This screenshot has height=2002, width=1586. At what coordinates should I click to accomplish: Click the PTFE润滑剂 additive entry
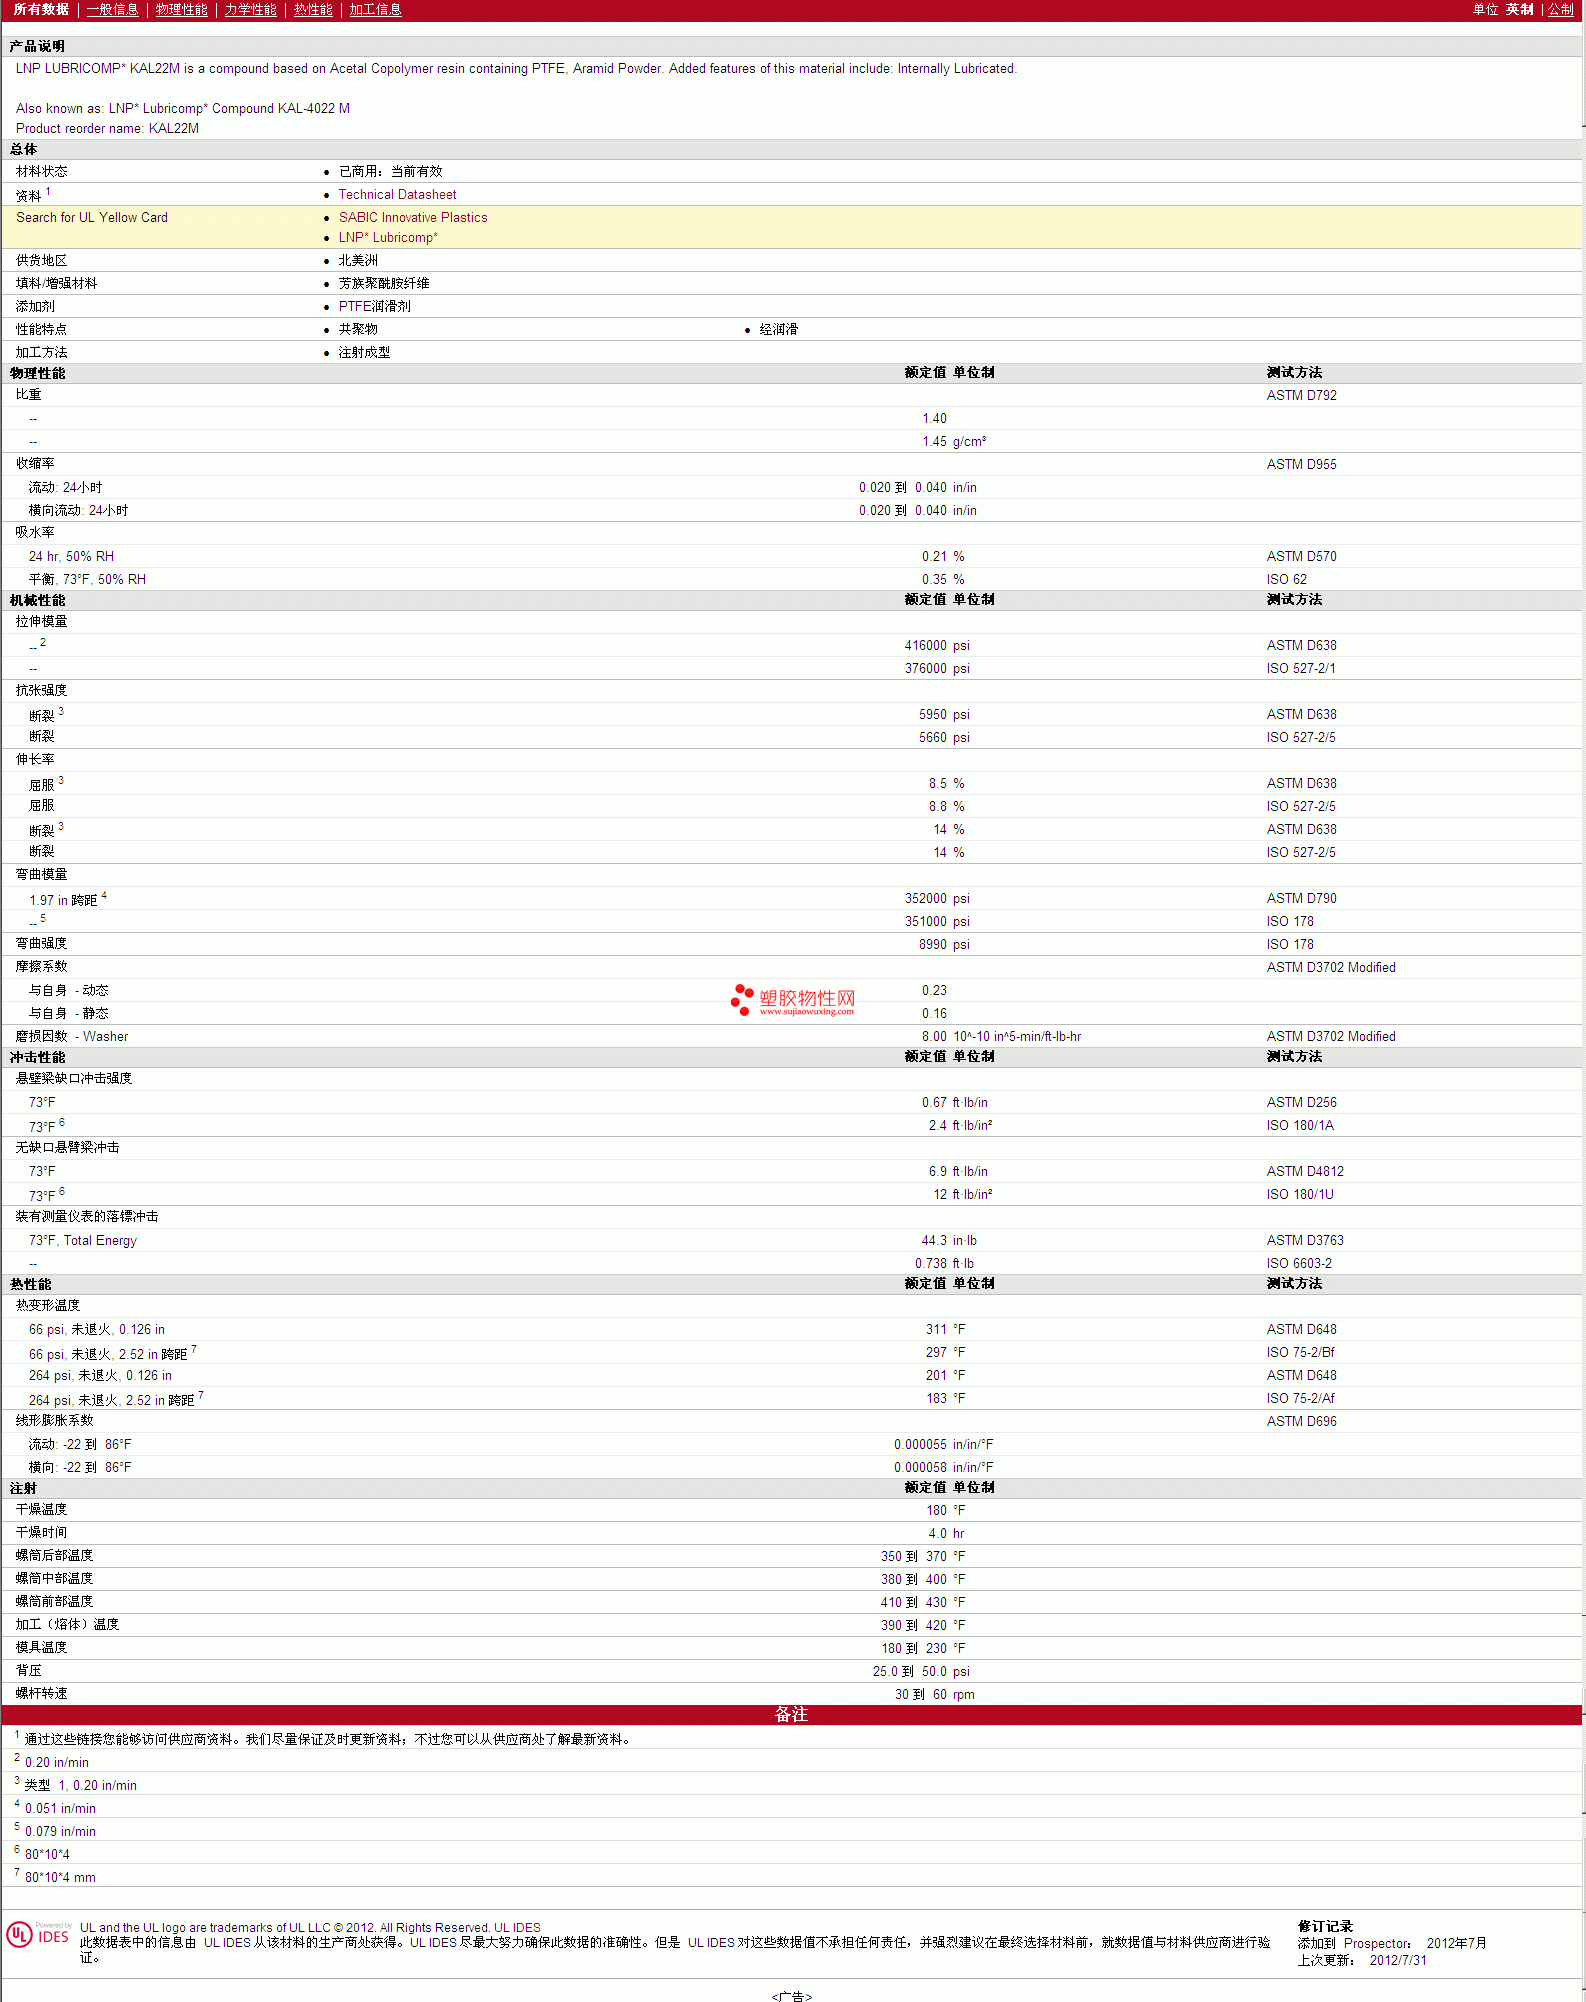pos(374,307)
